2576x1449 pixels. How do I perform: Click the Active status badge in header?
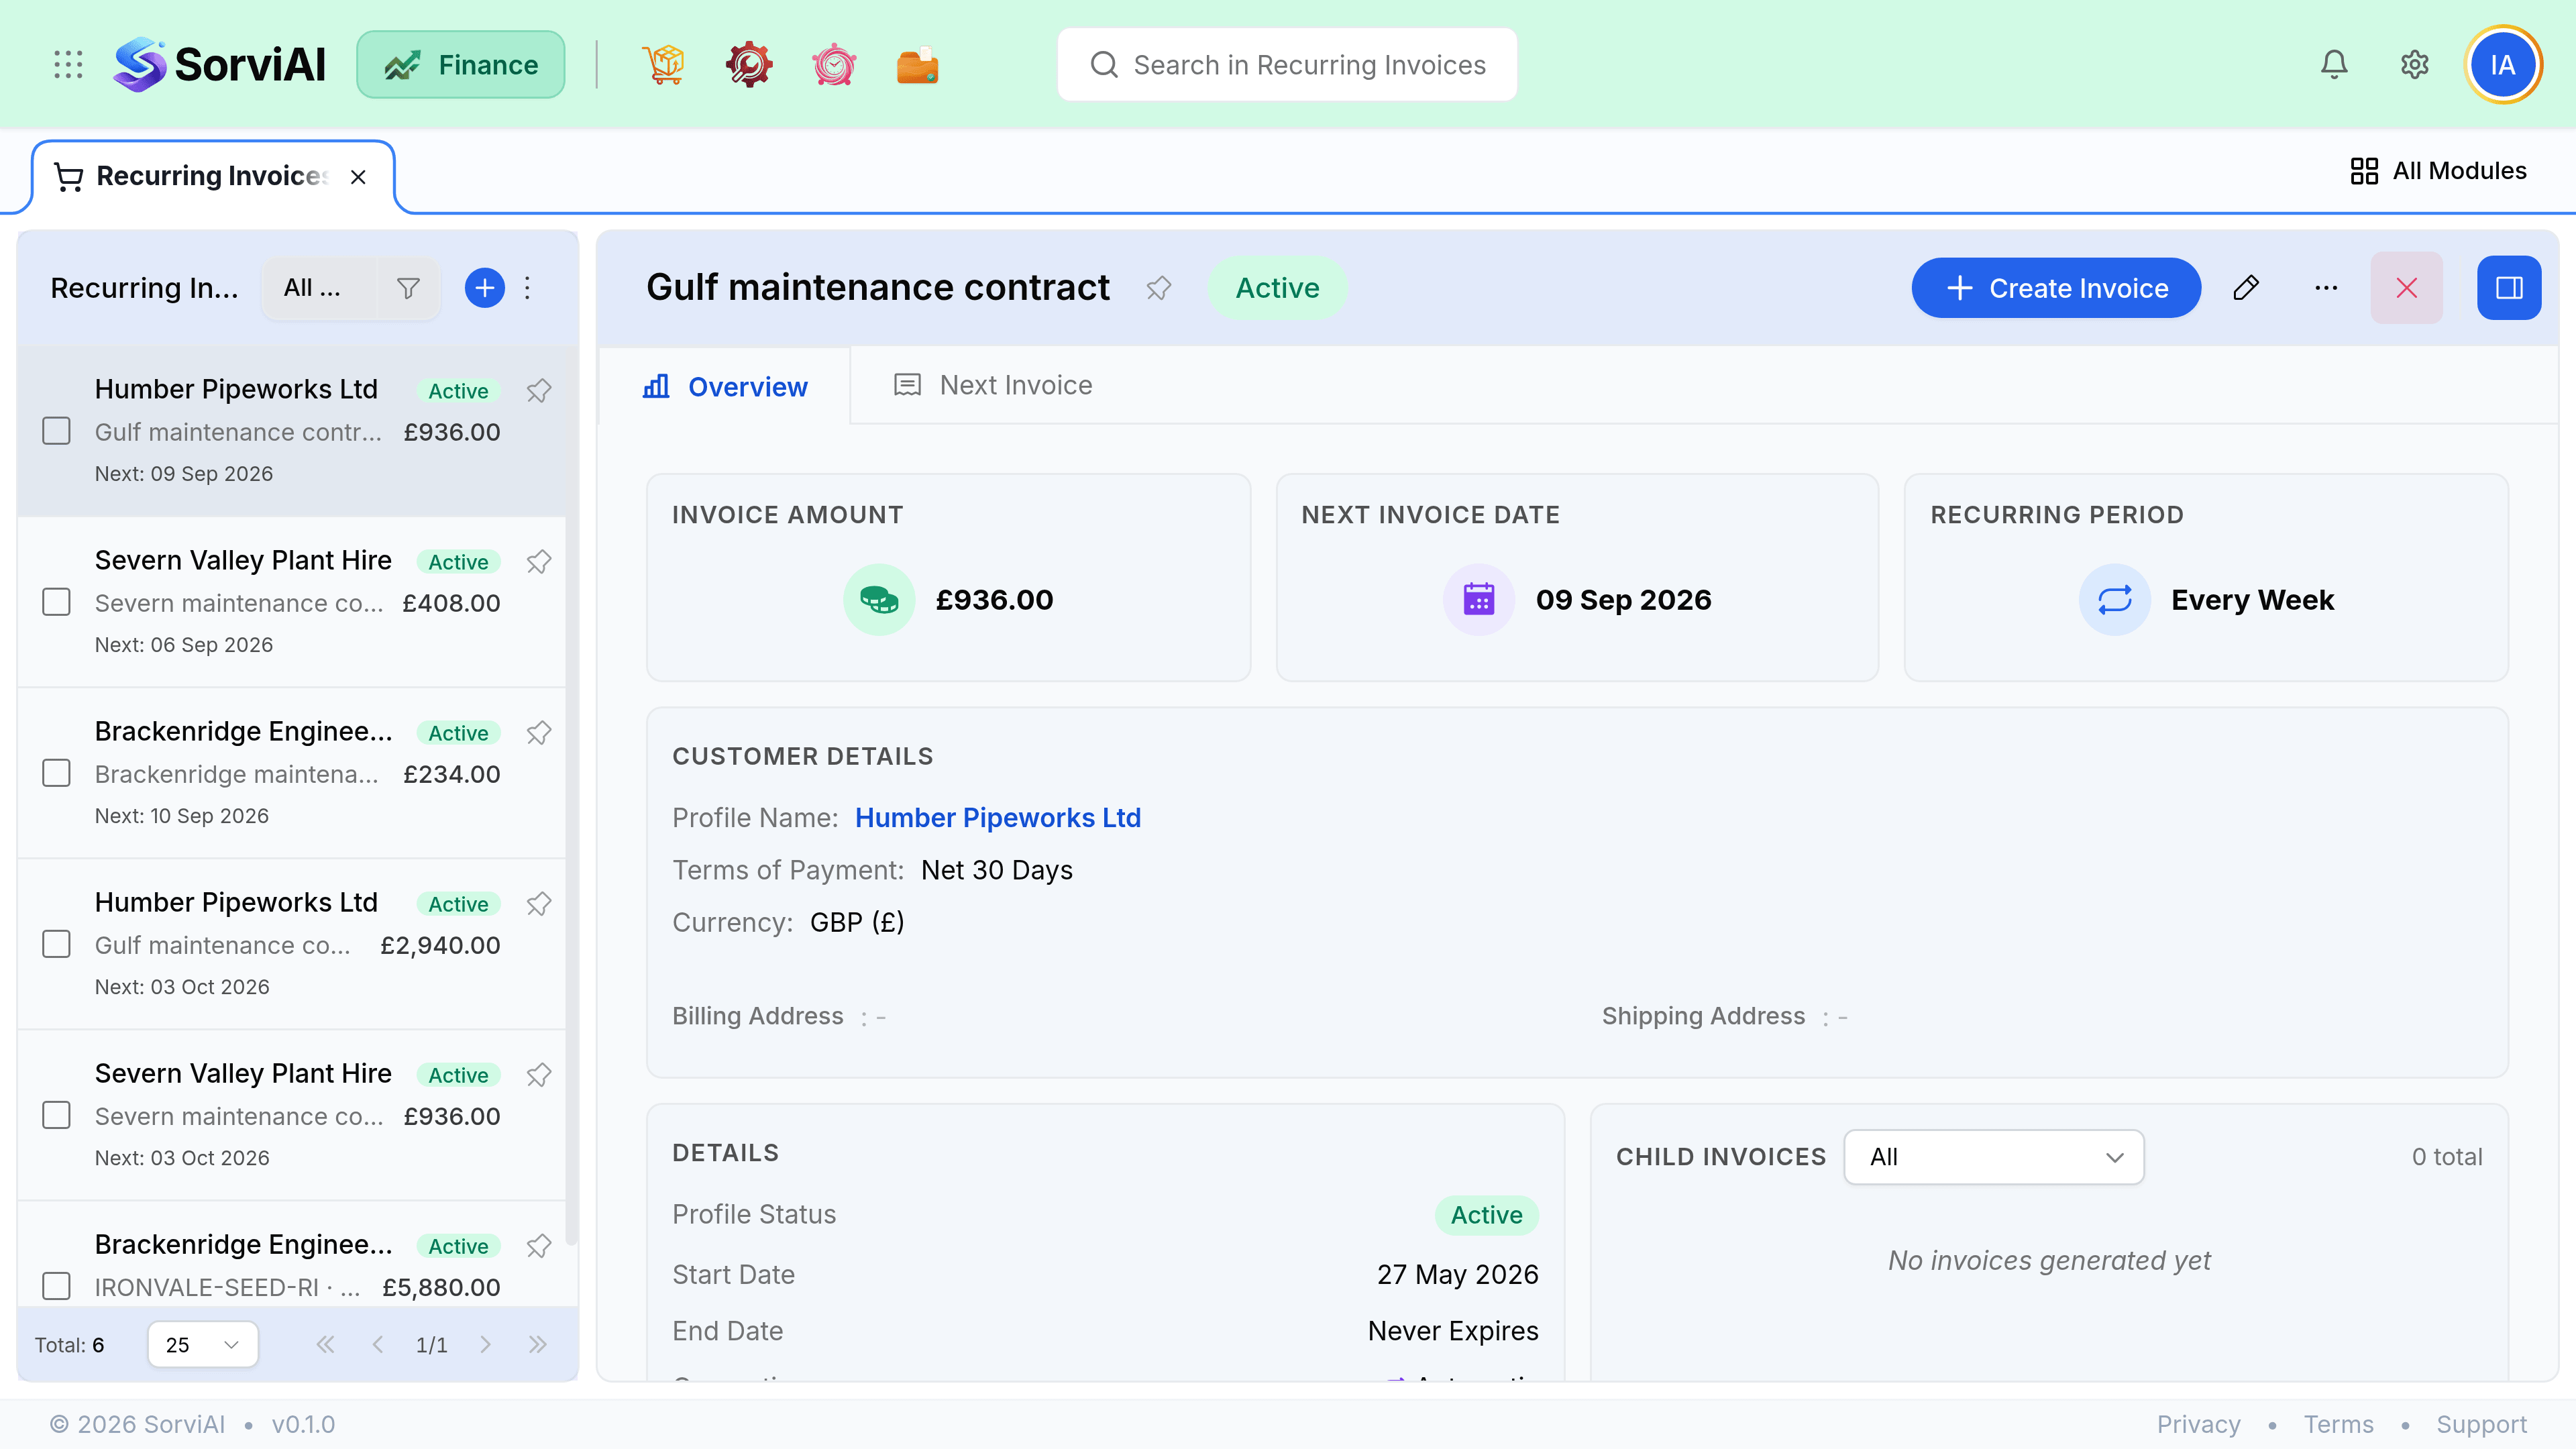(1277, 288)
